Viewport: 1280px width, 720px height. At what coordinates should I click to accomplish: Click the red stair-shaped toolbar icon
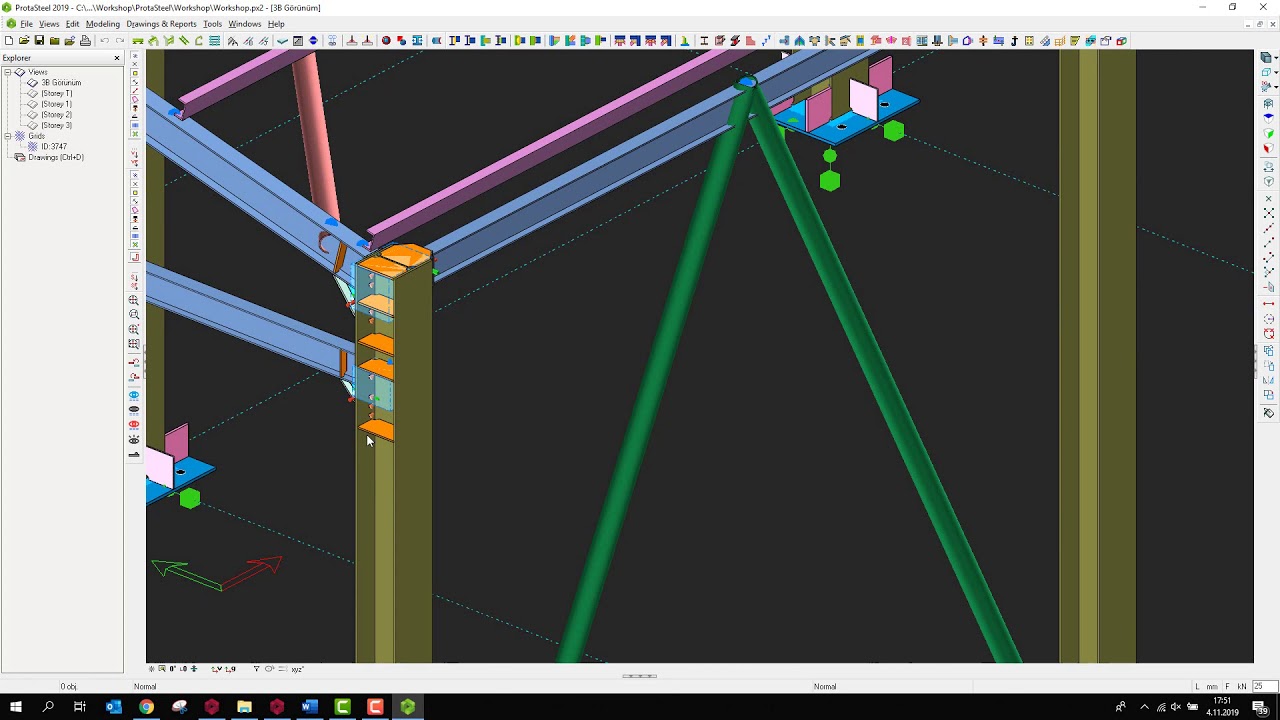751,41
